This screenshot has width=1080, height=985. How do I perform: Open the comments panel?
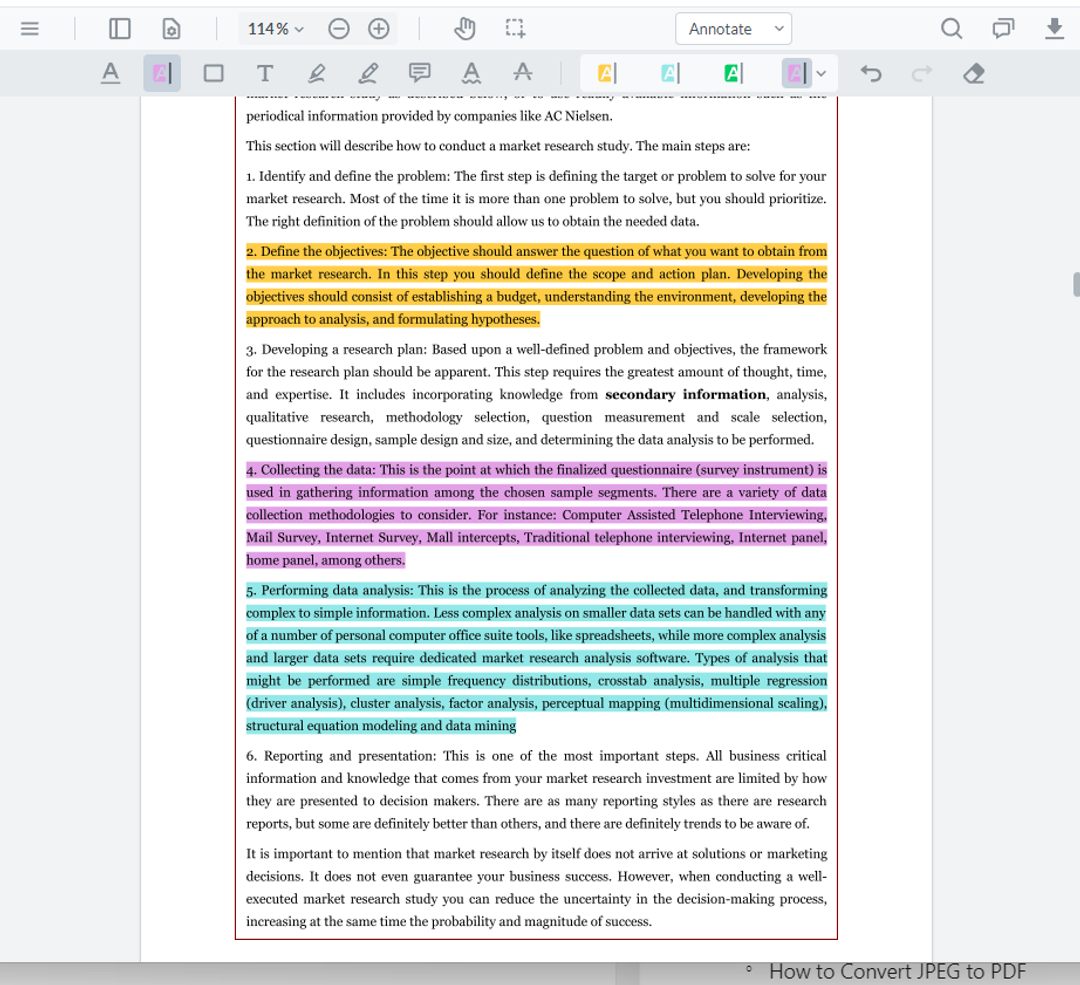(x=1003, y=28)
